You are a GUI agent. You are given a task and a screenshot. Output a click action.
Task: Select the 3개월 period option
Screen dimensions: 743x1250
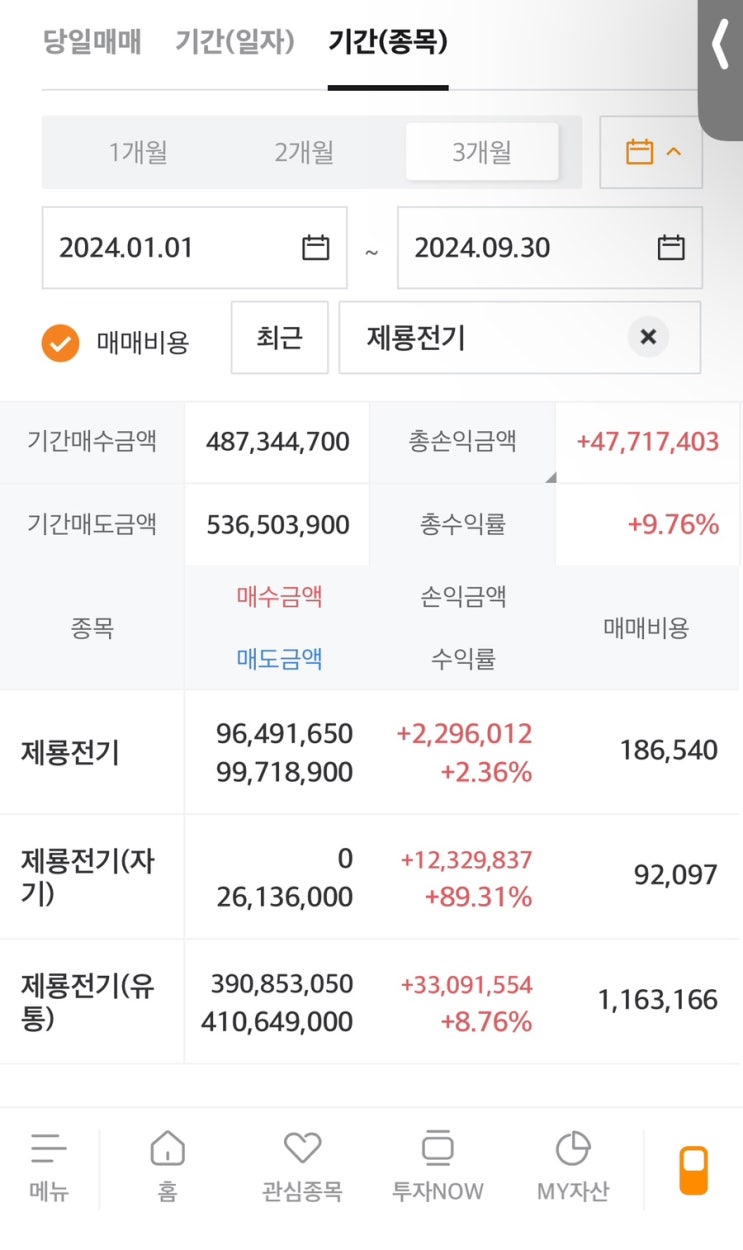pyautogui.click(x=481, y=153)
